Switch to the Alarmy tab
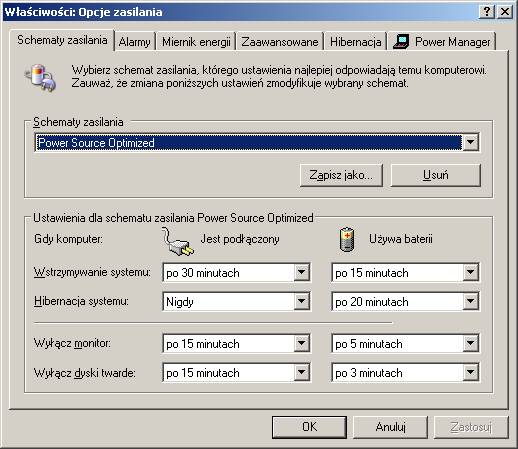Image resolution: width=518 pixels, height=449 pixels. pos(135,42)
